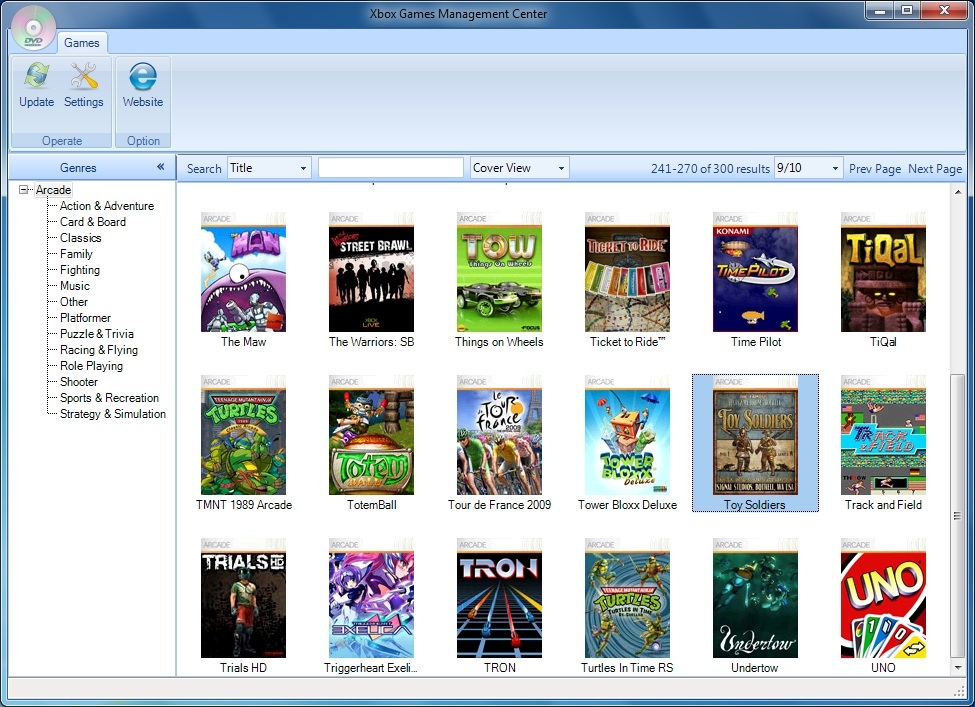The width and height of the screenshot is (975, 707).
Task: Click the DVD disc application button
Action: (33, 29)
